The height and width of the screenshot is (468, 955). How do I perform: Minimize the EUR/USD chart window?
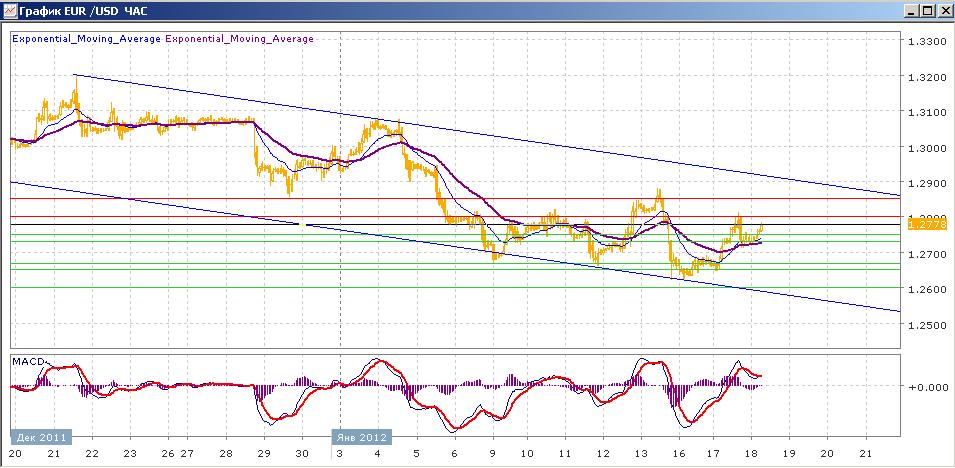911,11
